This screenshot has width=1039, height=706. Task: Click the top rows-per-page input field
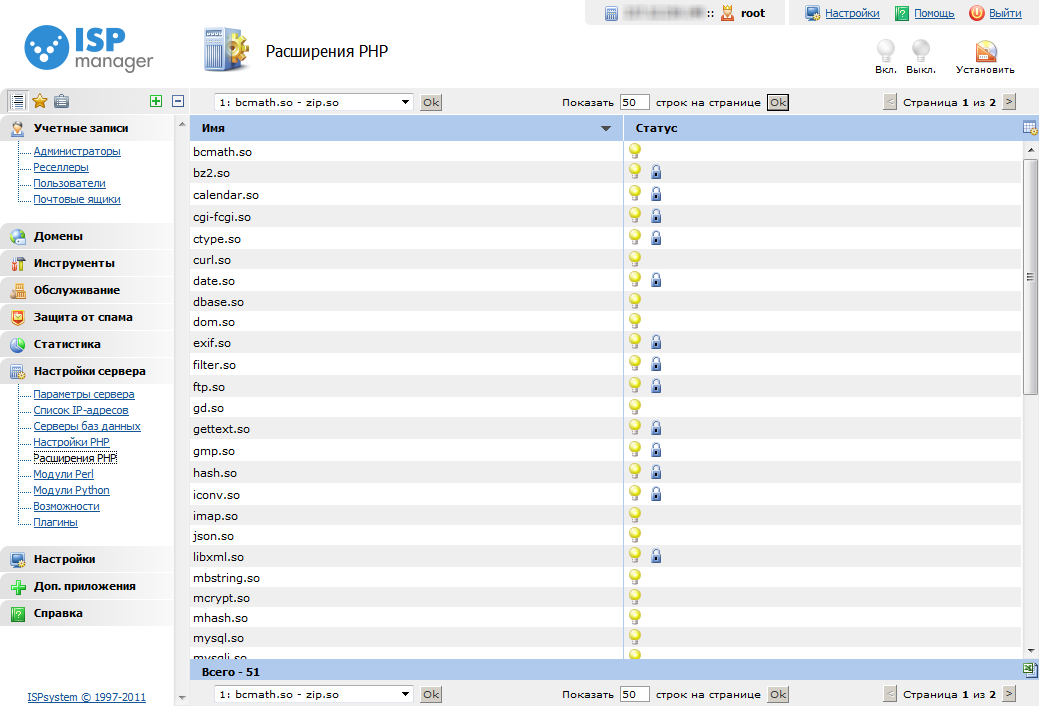tap(634, 102)
